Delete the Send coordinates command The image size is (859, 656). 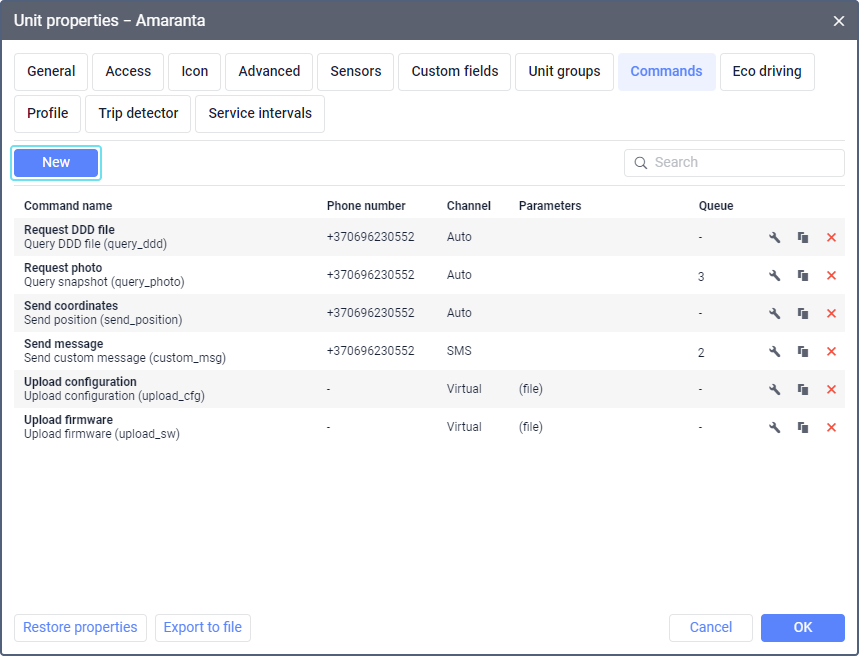pos(831,313)
